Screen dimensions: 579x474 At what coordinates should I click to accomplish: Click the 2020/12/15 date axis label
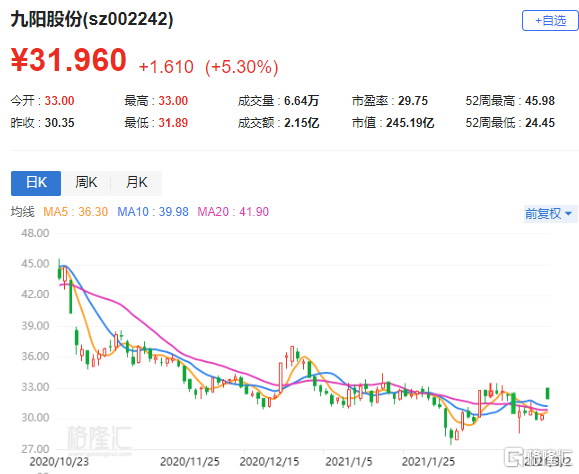click(x=269, y=462)
